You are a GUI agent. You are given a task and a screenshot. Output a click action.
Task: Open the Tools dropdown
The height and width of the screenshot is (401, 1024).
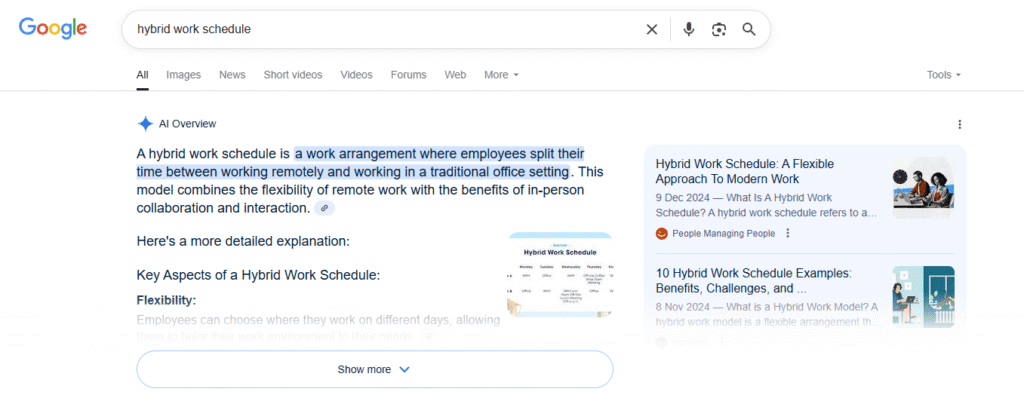click(x=943, y=75)
